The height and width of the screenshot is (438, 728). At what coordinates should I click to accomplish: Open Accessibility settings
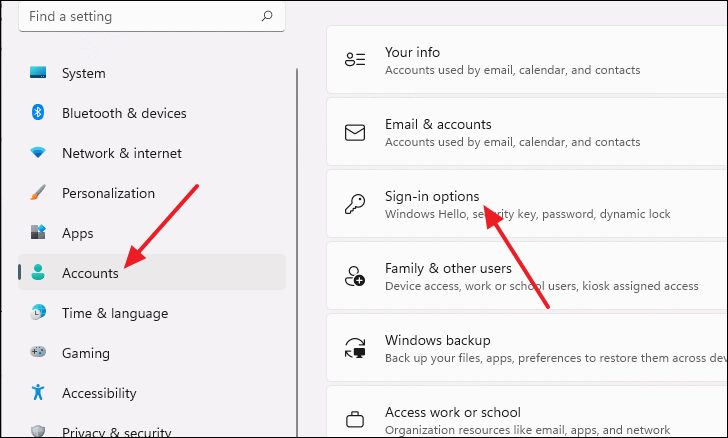tap(152, 392)
